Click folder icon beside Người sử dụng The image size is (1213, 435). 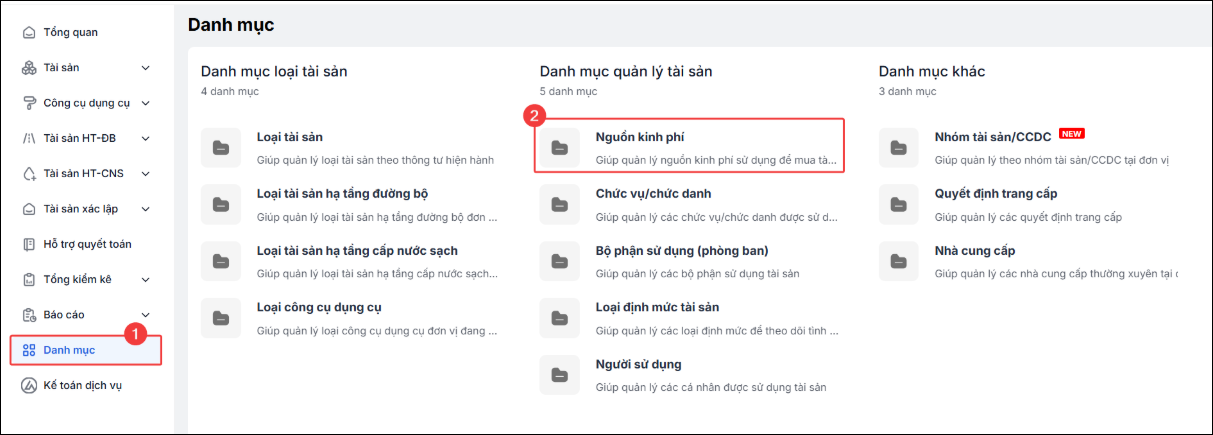point(559,375)
